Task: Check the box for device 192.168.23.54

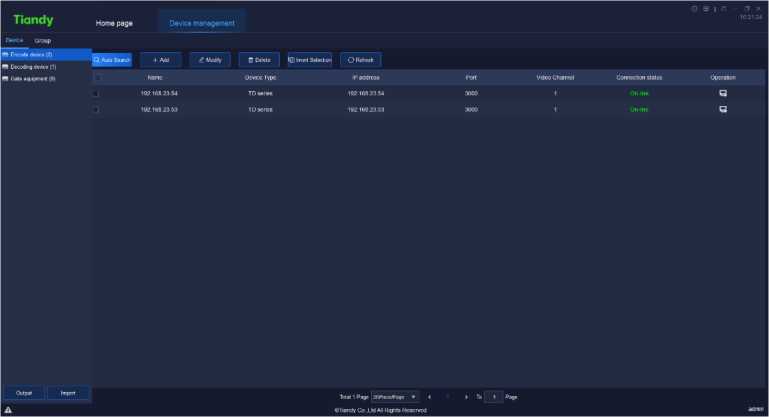Action: point(96,93)
